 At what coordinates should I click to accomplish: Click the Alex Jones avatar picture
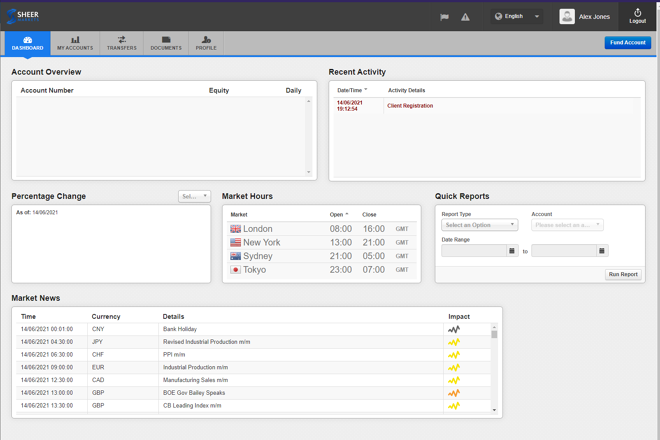(567, 16)
